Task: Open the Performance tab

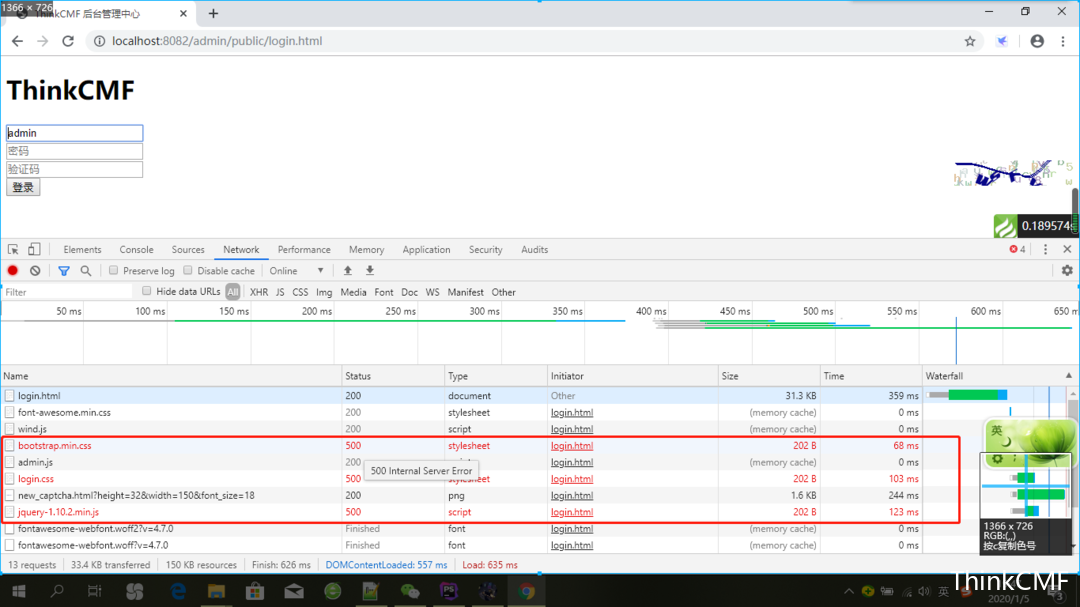Action: [304, 249]
